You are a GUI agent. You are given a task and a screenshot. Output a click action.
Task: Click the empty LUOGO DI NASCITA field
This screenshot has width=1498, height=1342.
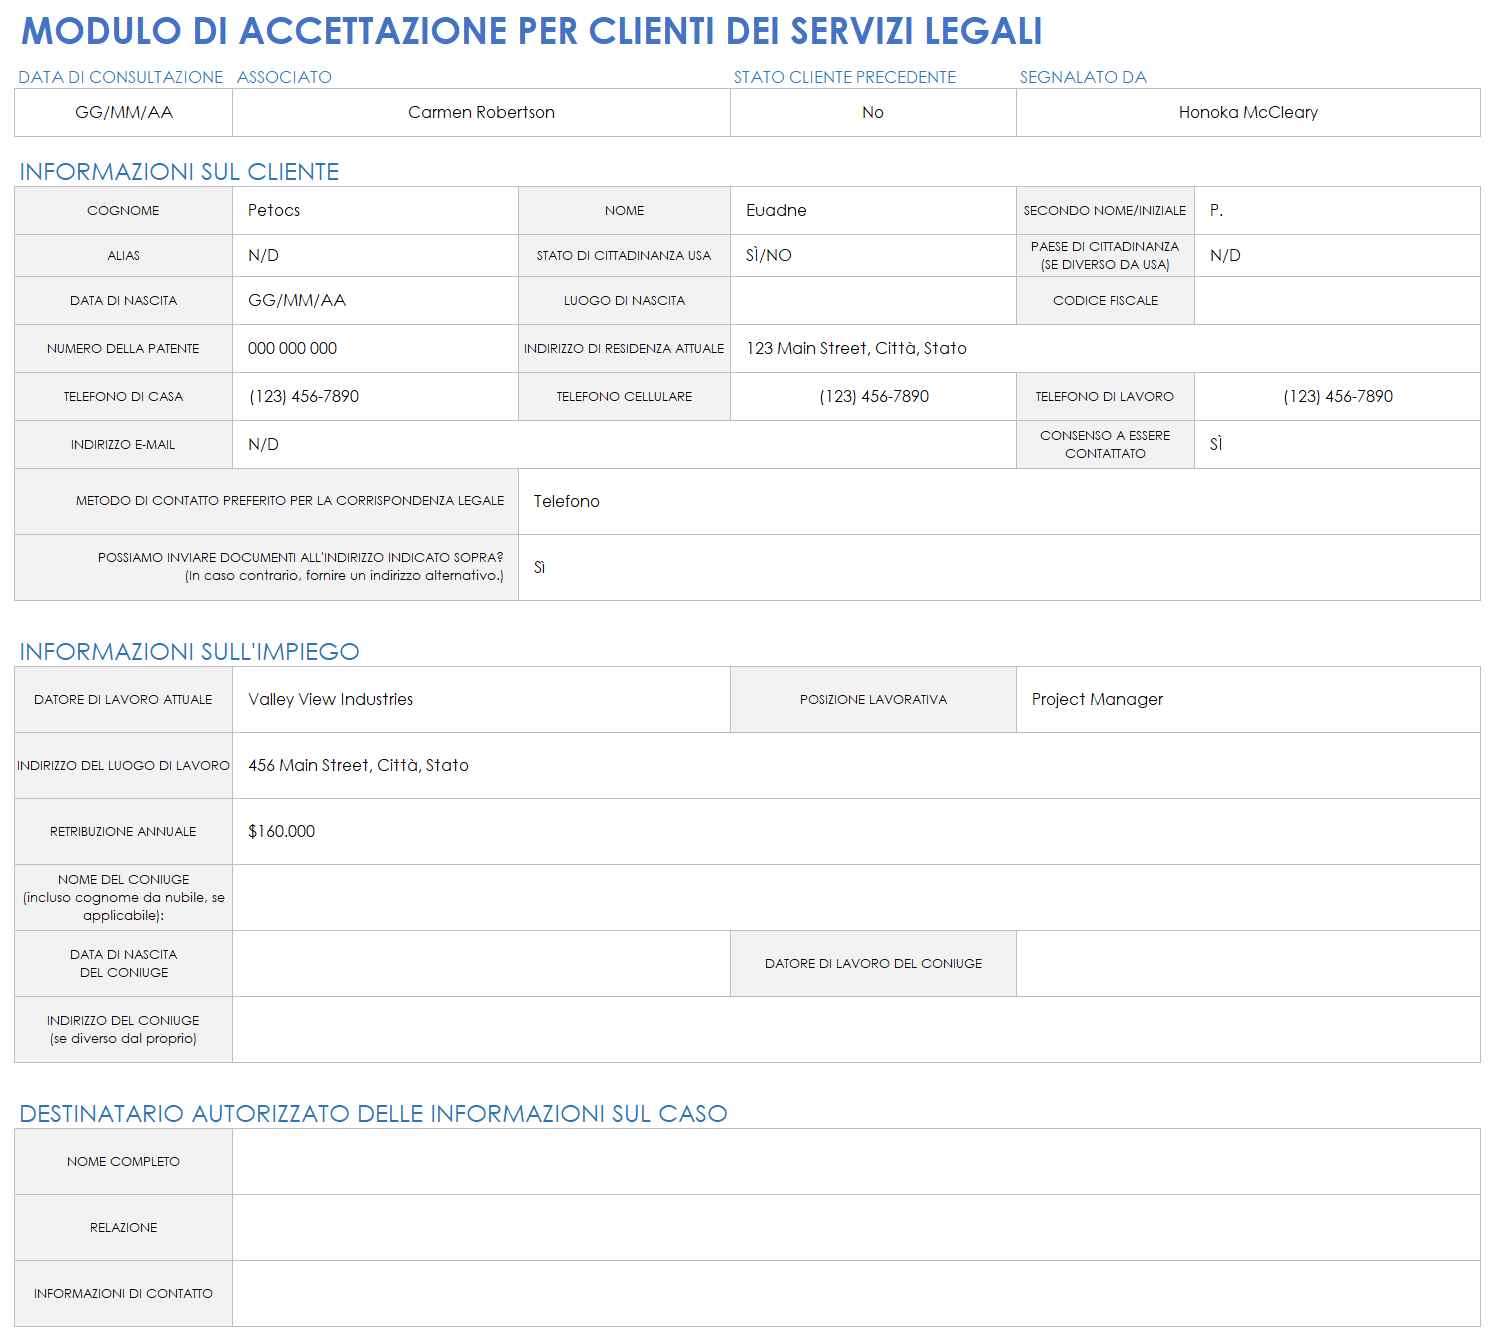pyautogui.click(x=873, y=300)
